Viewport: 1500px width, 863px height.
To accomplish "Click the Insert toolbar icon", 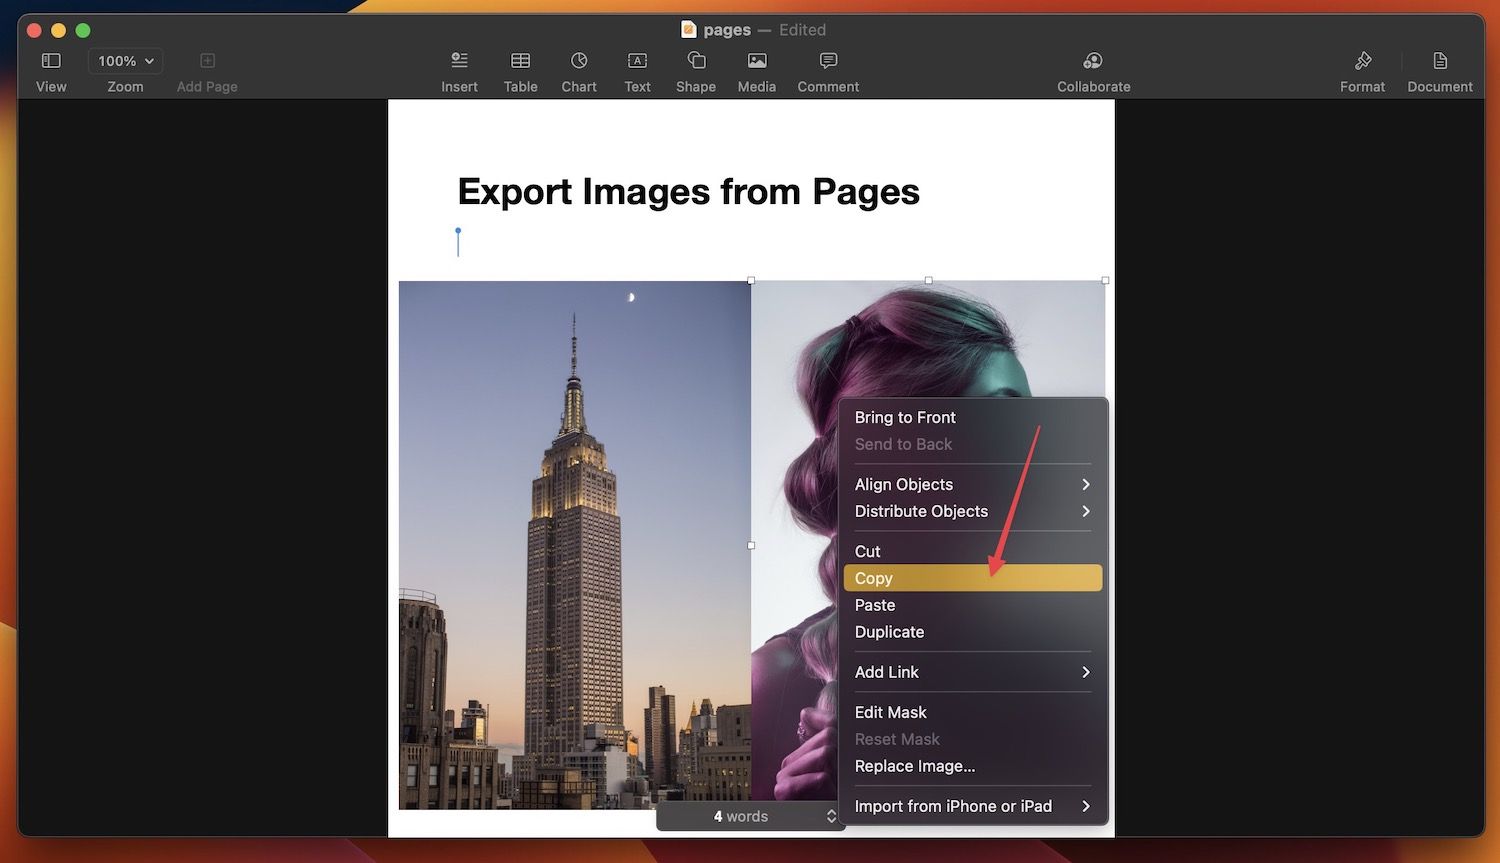I will 459,61.
